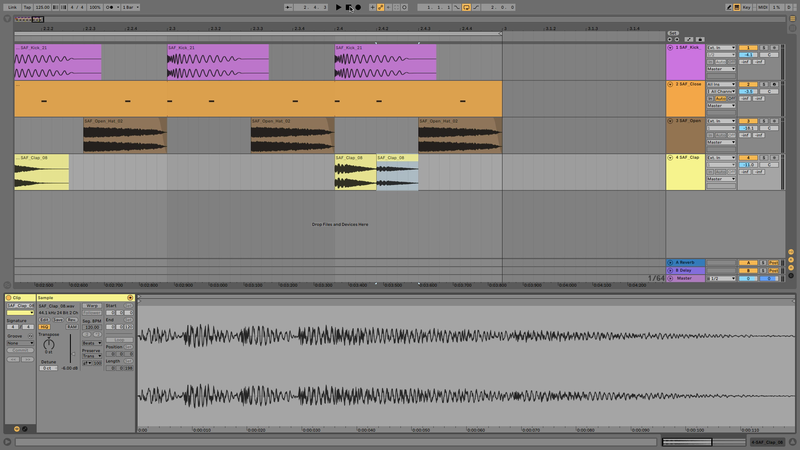This screenshot has height=450, width=800.
Task: Toggle track activator 1 on SAF_Kick
Action: [x=748, y=47]
